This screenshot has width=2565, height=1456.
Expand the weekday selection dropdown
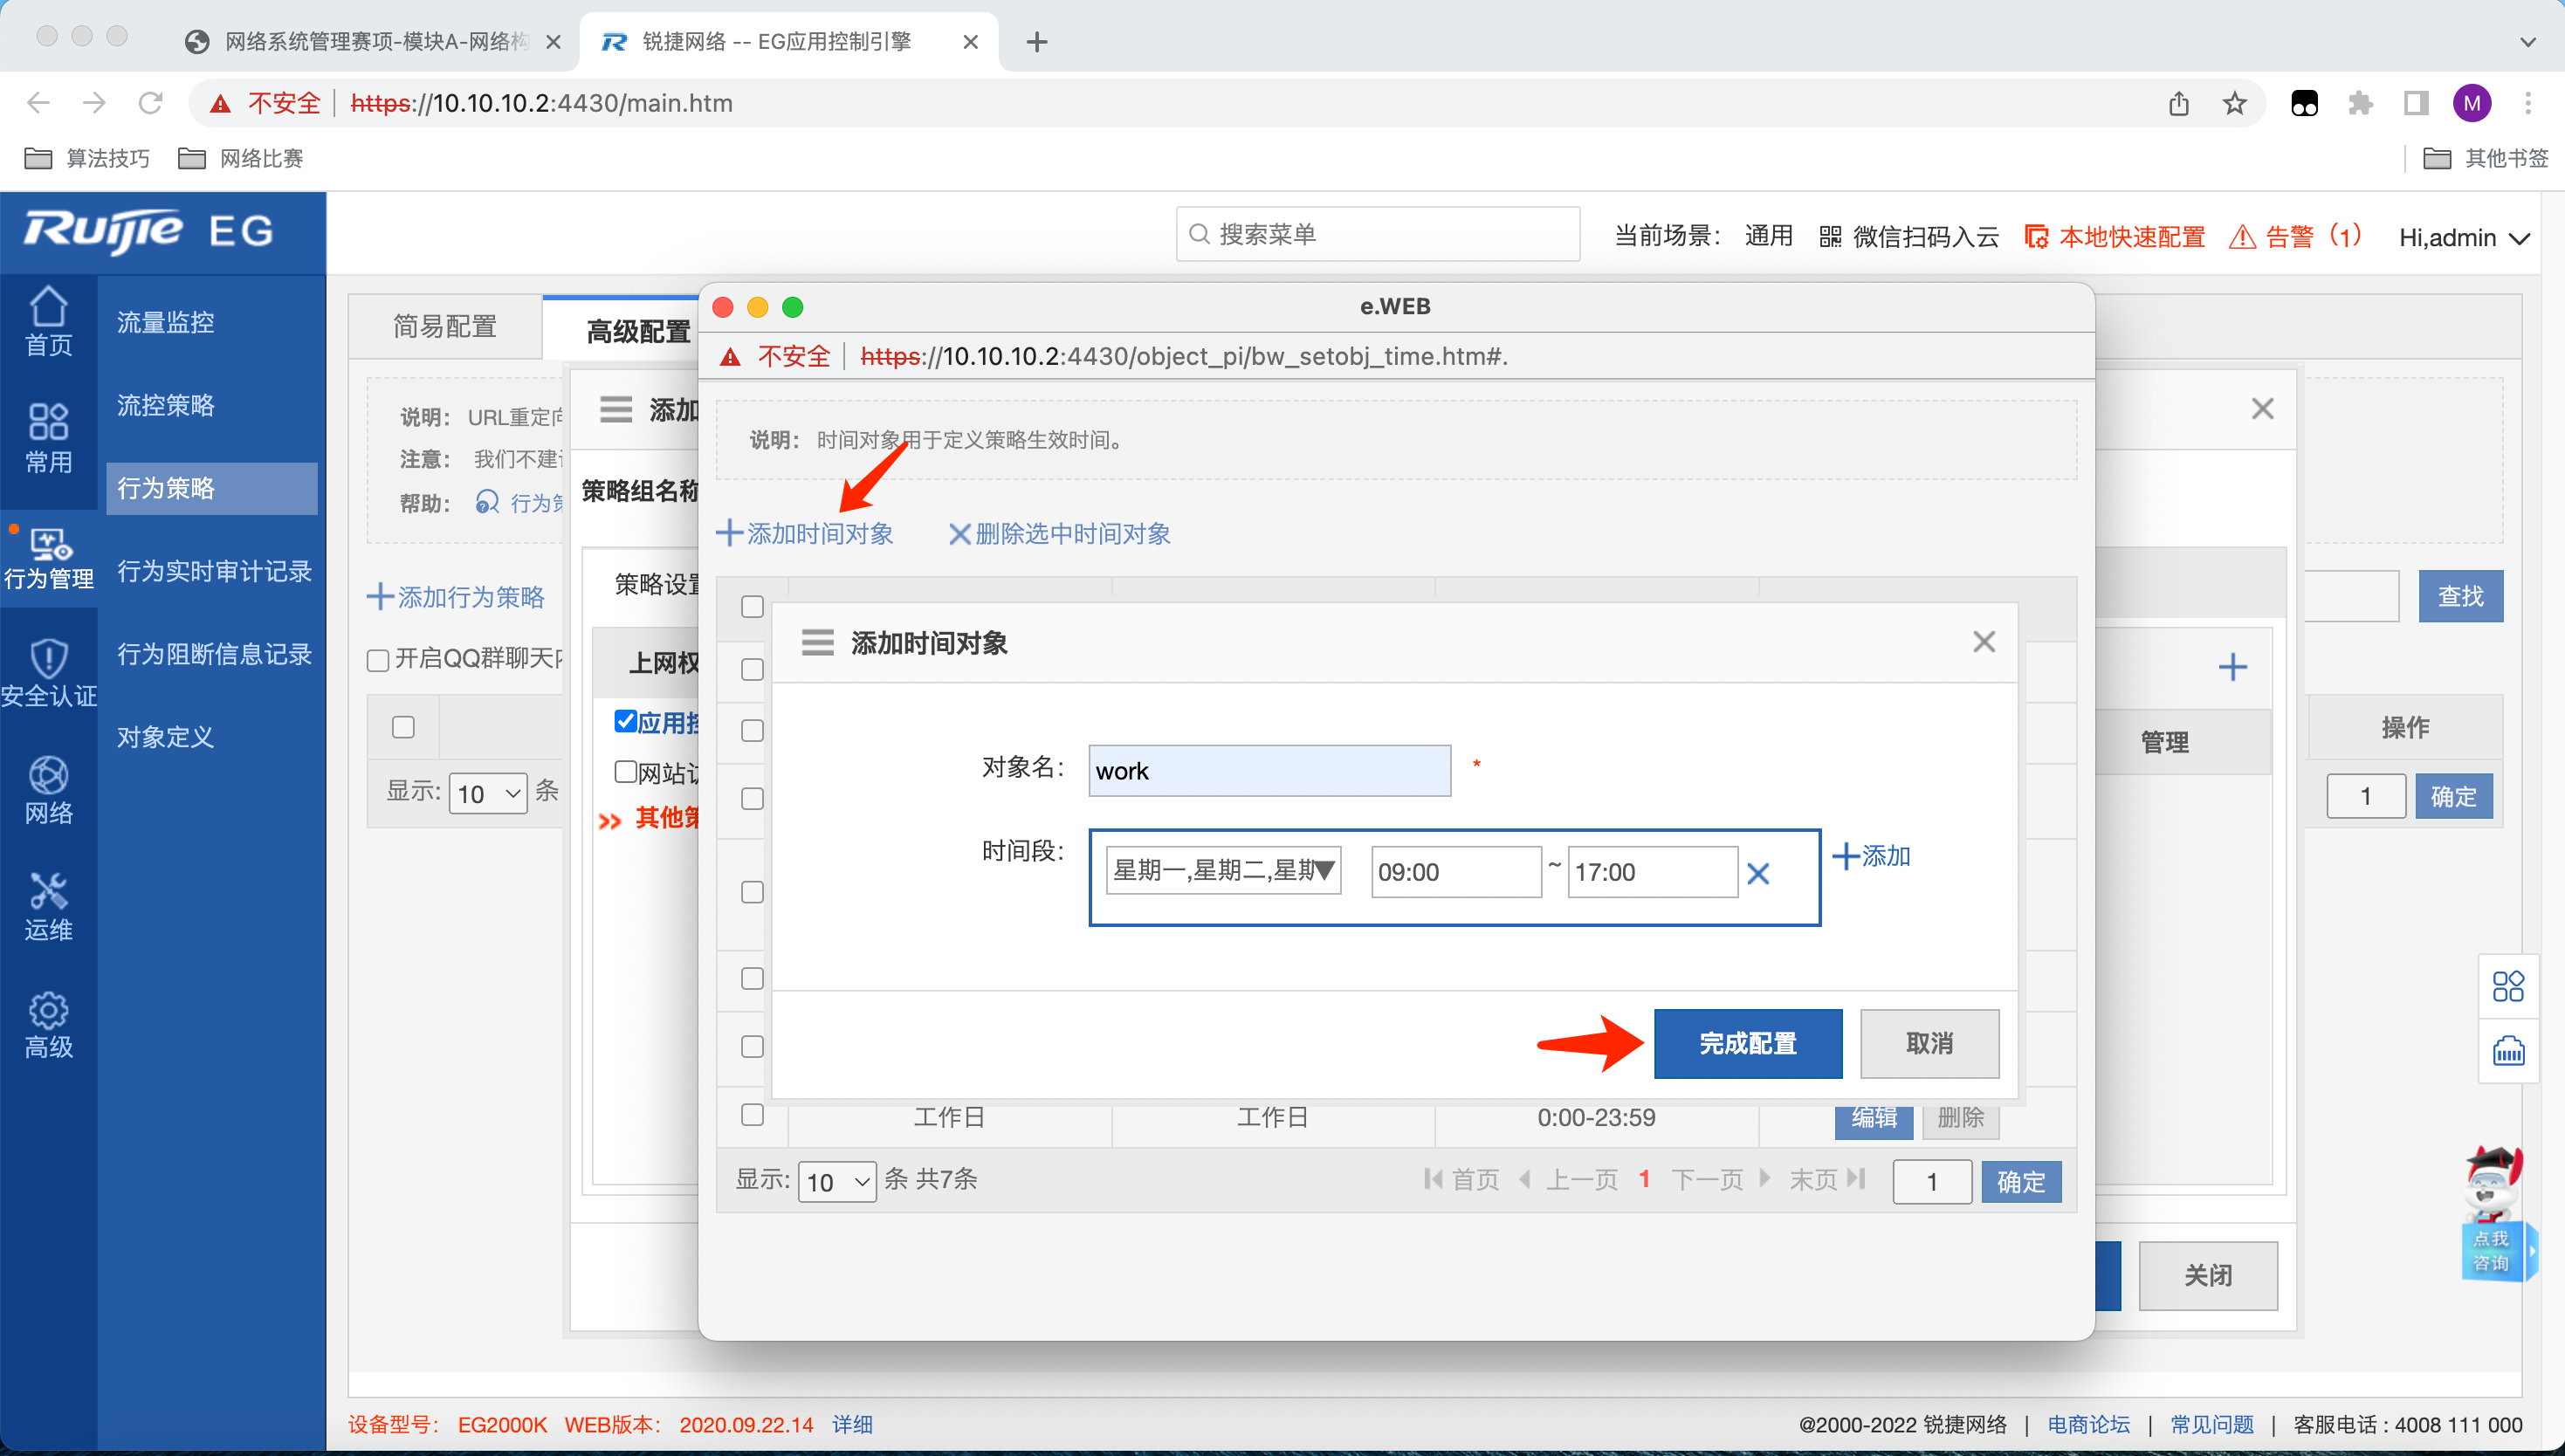click(x=1222, y=871)
